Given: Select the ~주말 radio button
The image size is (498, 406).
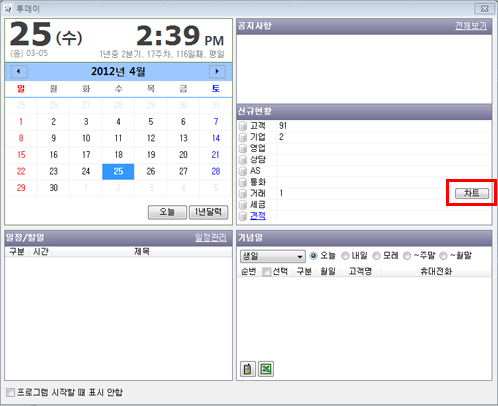Looking at the screenshot, I should tap(407, 256).
